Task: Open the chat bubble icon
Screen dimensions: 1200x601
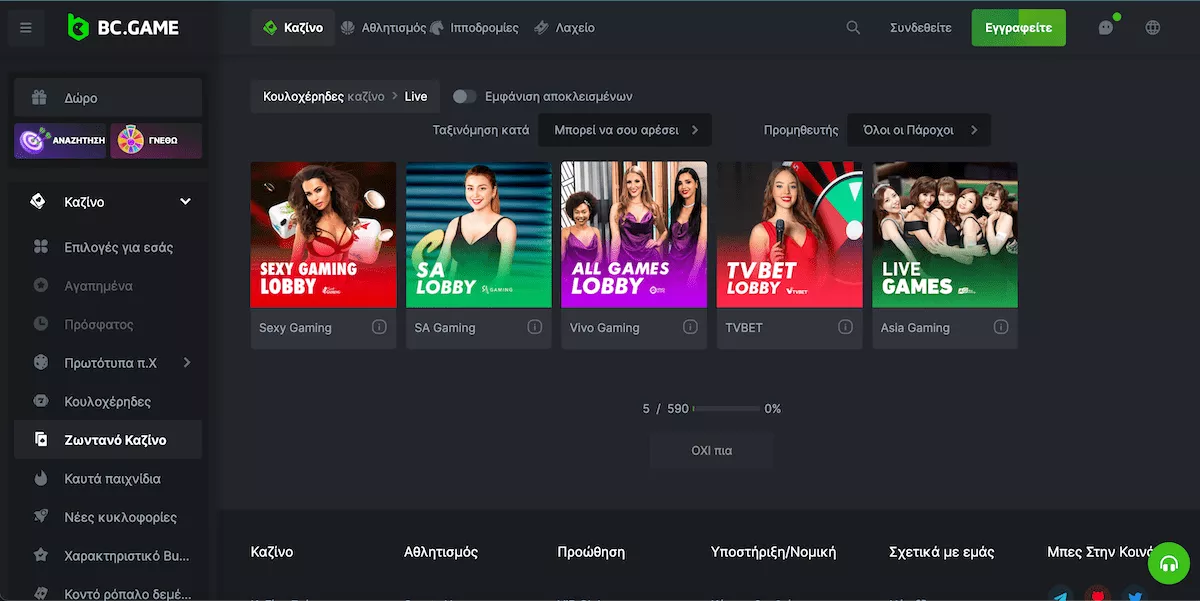Action: (1106, 28)
